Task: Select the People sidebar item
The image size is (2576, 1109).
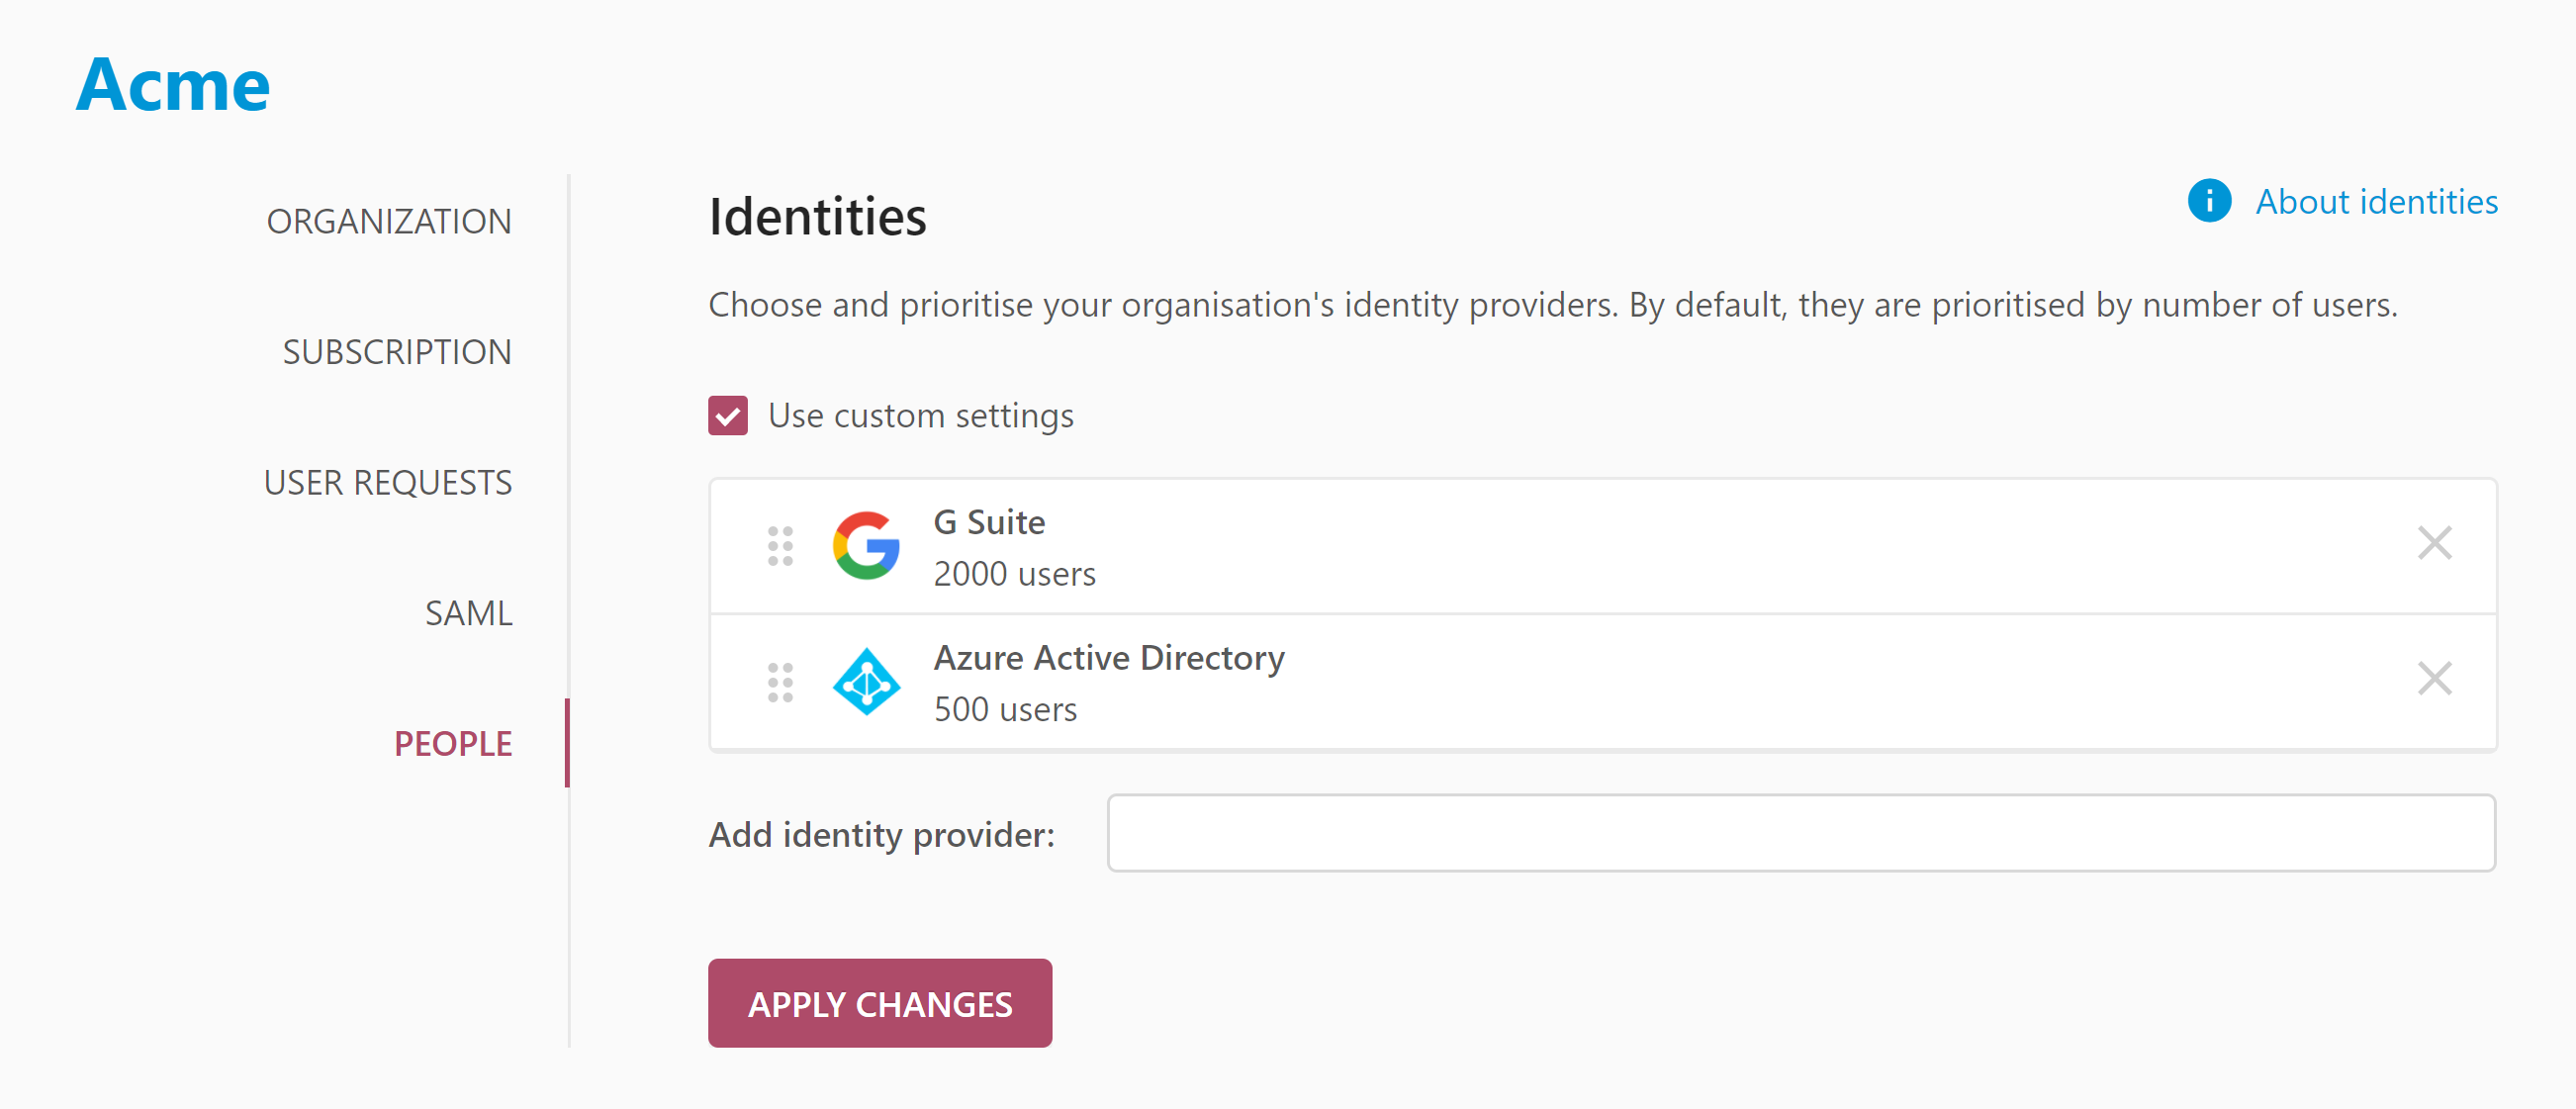Action: (453, 744)
